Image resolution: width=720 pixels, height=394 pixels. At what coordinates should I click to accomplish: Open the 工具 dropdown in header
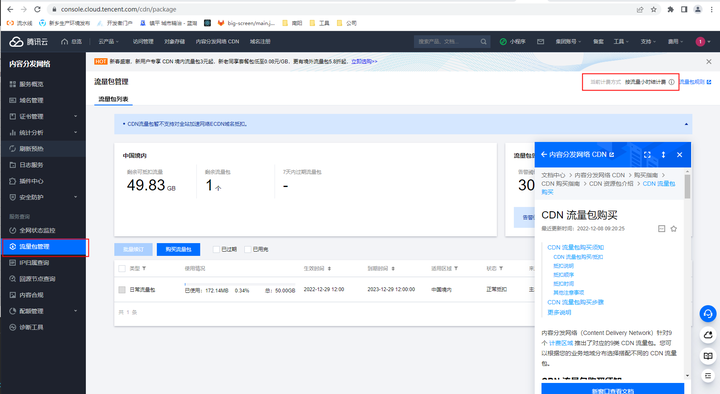pyautogui.click(x=621, y=42)
